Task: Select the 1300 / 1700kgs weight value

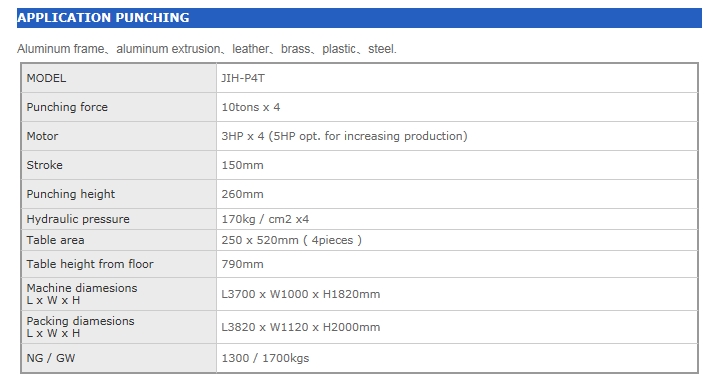Action: [265, 358]
